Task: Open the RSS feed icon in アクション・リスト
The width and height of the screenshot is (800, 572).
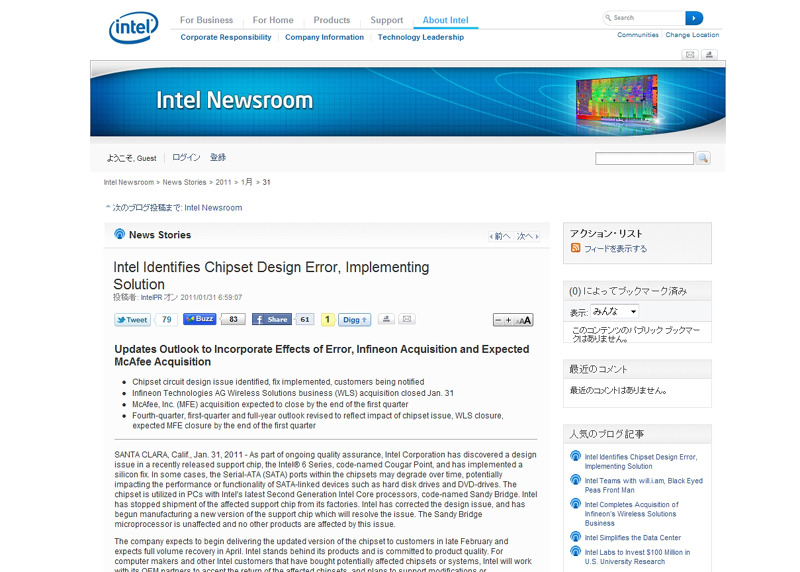Action: pyautogui.click(x=576, y=248)
